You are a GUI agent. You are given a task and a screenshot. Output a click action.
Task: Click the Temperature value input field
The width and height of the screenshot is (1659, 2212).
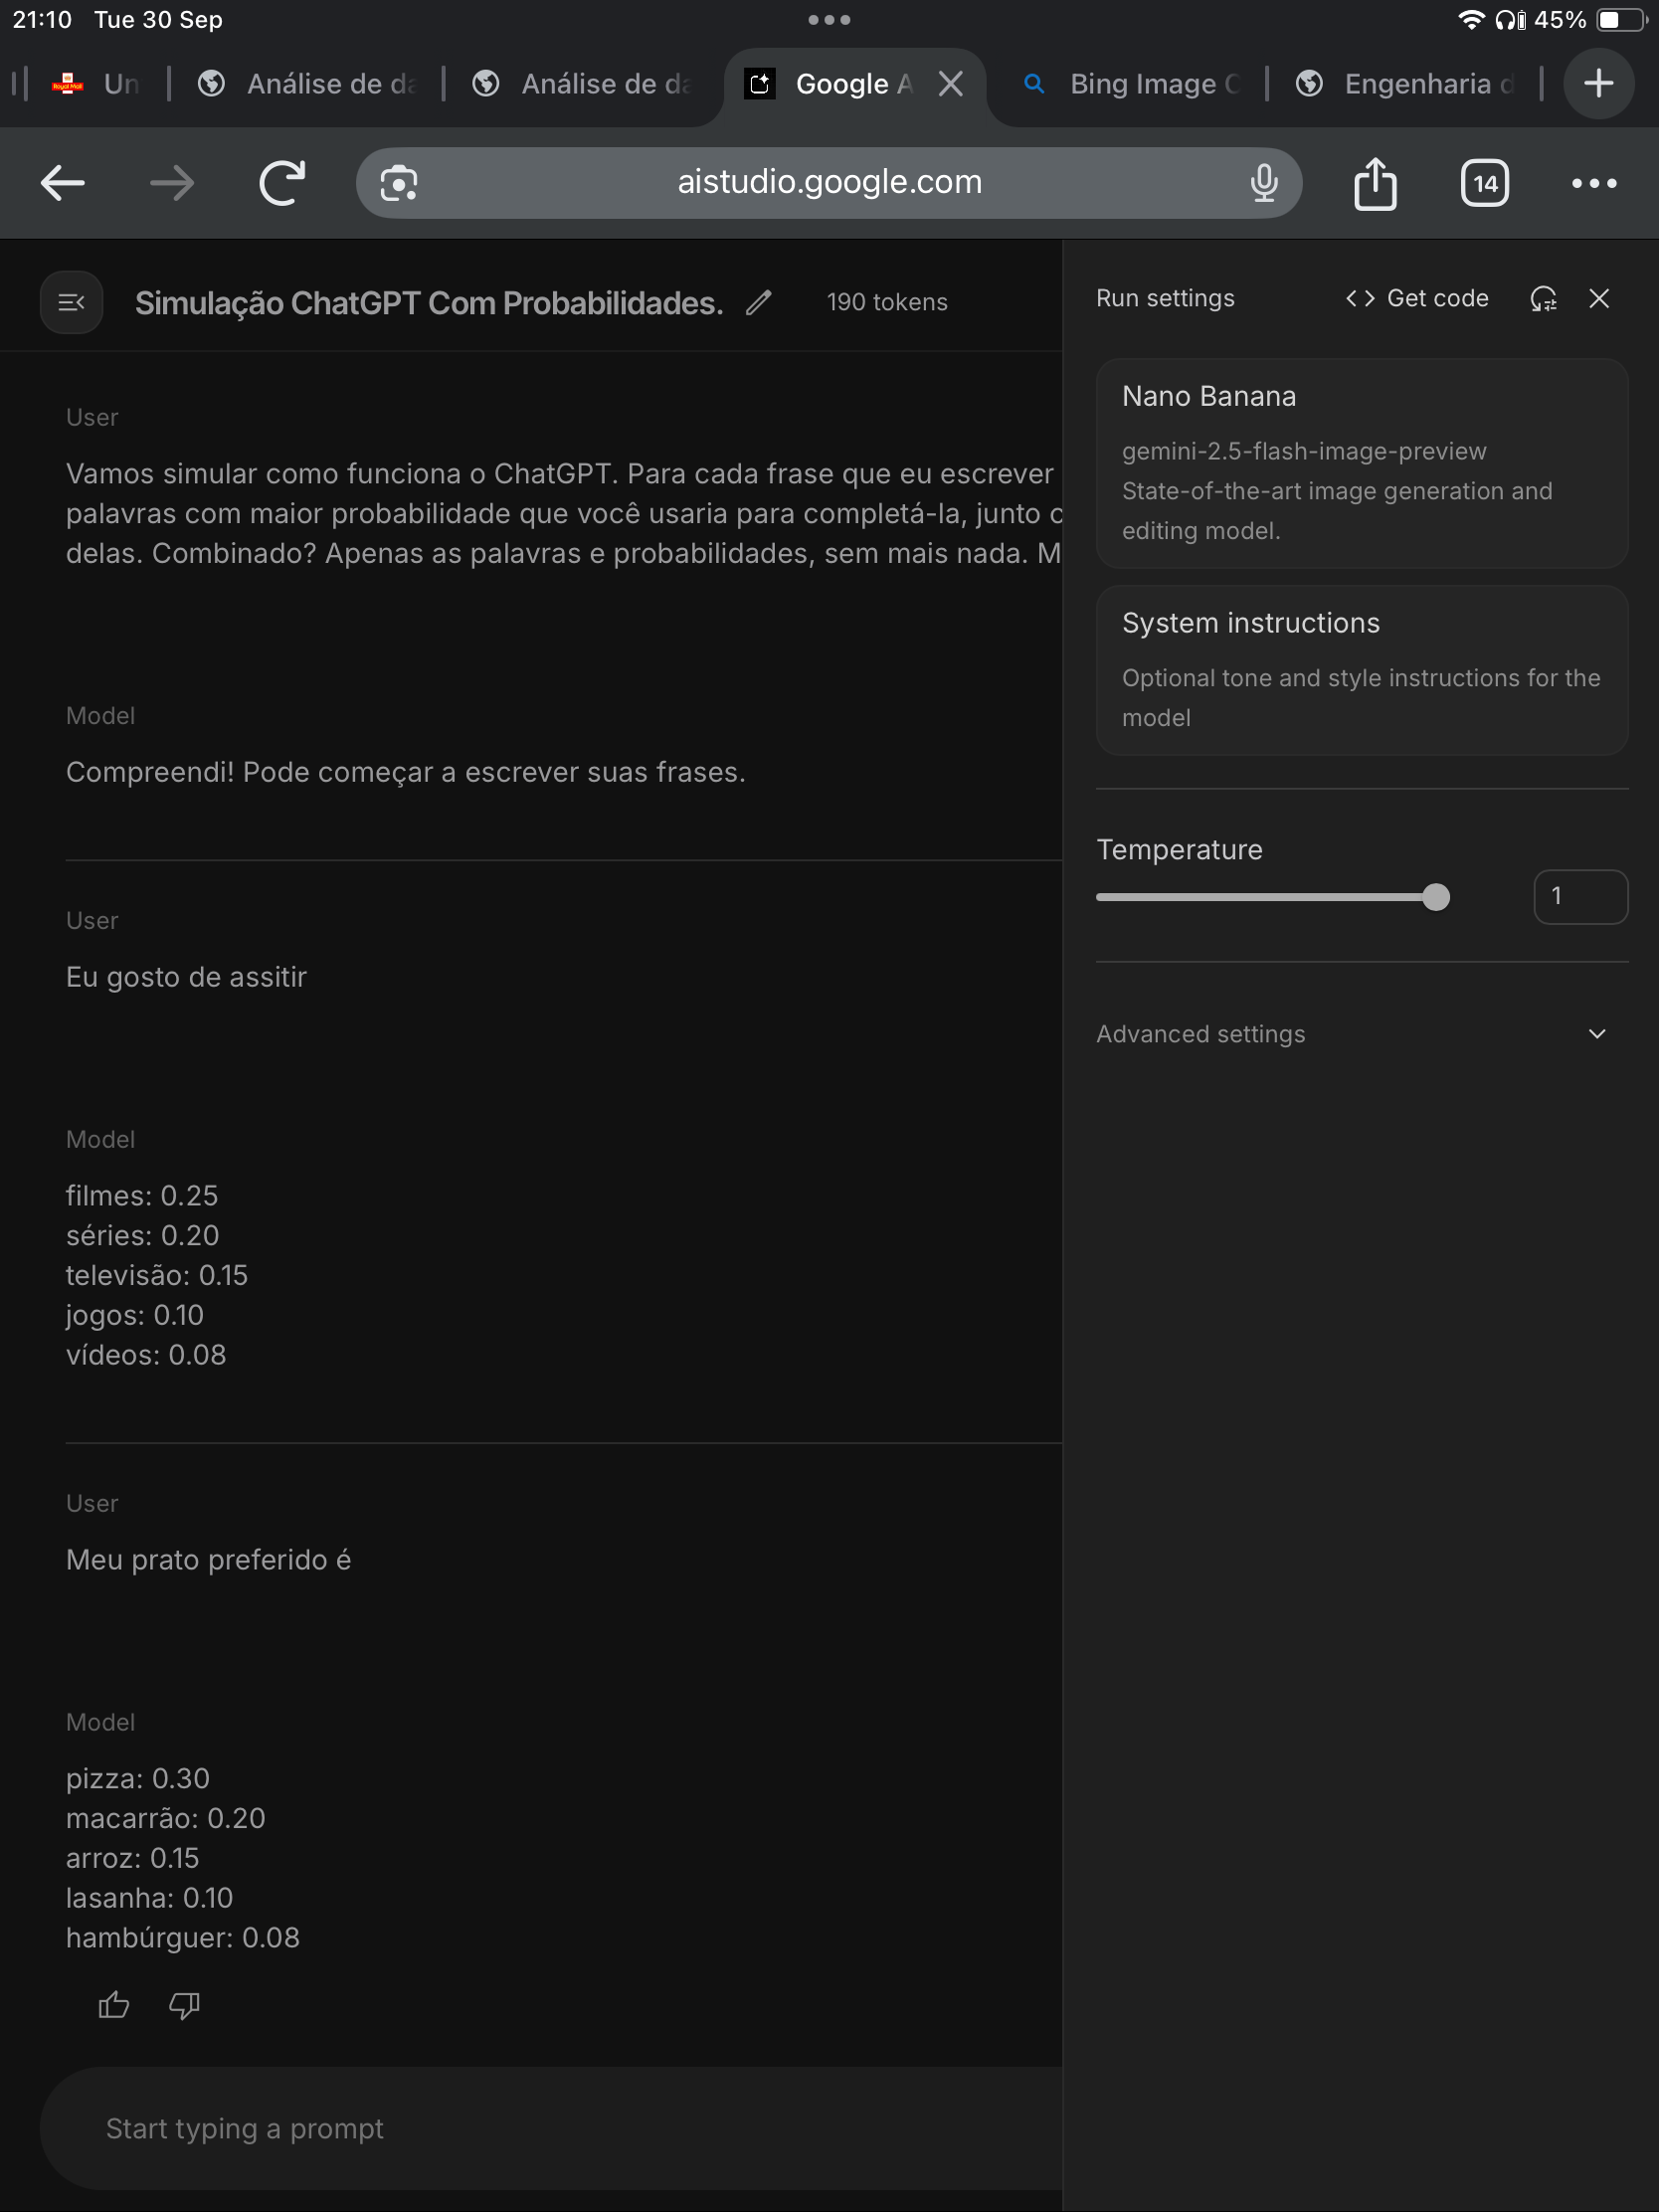tap(1580, 897)
